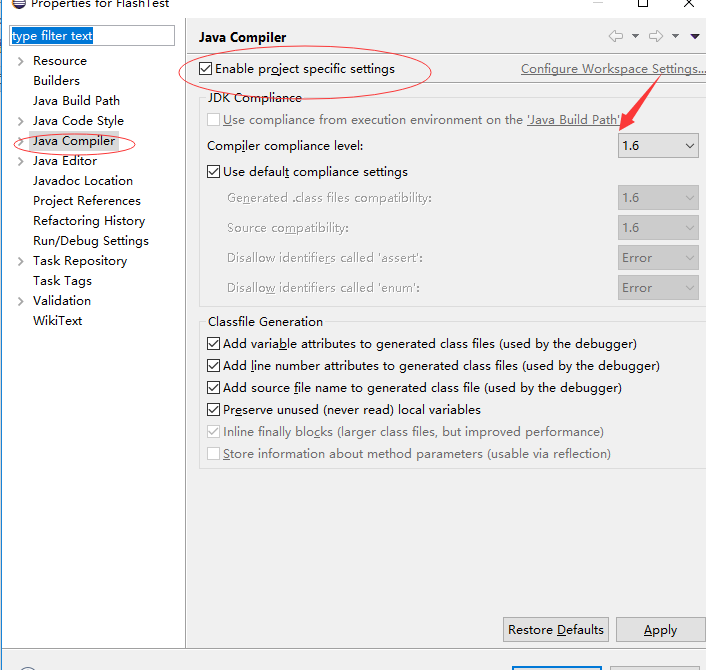This screenshot has height=670, width=706.
Task: Select Java Build Path in sidebar
Action: [x=76, y=101]
